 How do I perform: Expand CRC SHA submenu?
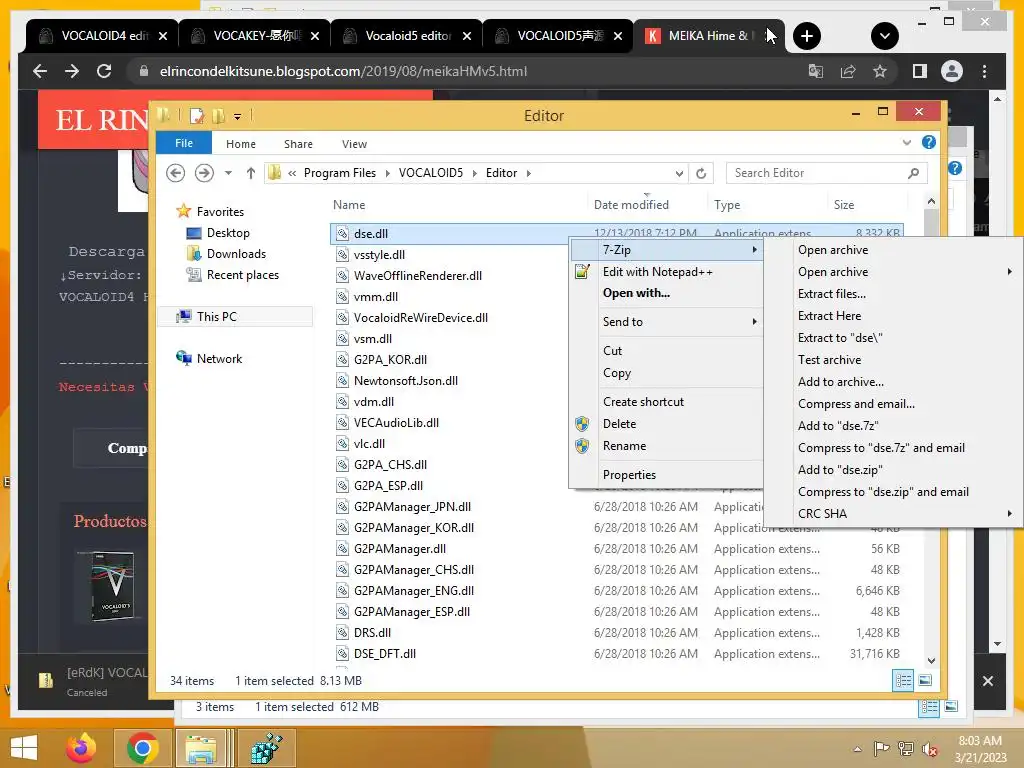click(x=891, y=514)
